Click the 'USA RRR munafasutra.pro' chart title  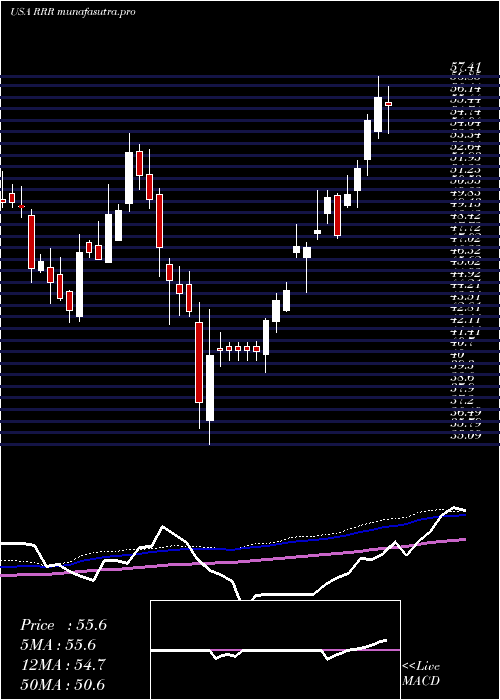[73, 12]
